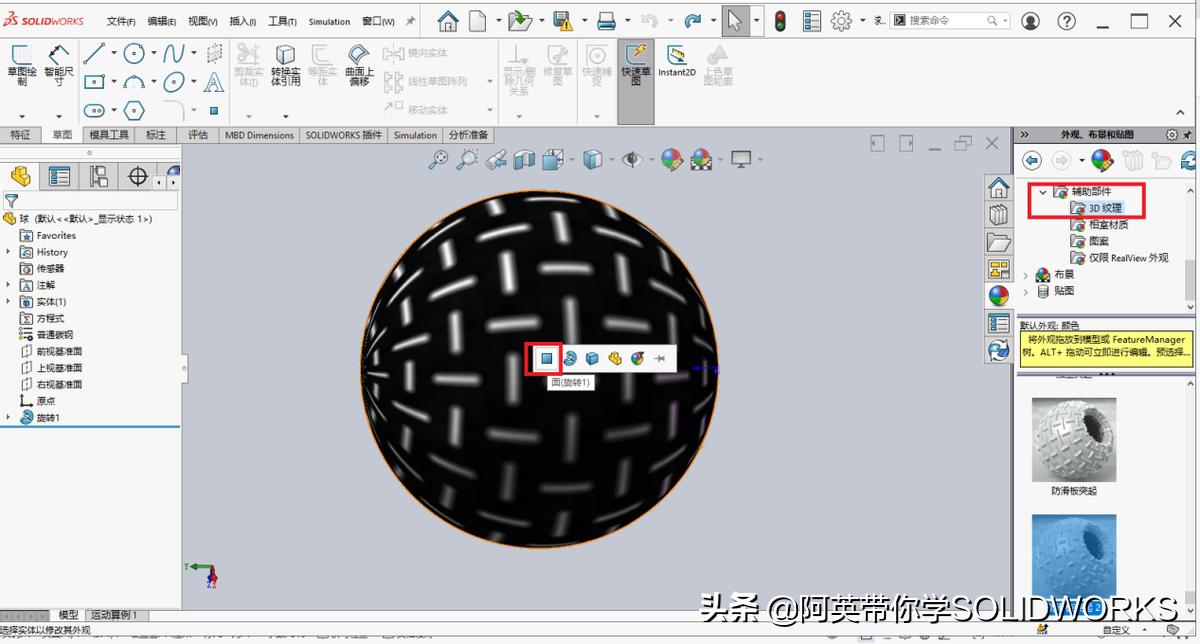Collapse the 辅助部件 tree node
The width and height of the screenshot is (1200, 644).
tap(1043, 191)
